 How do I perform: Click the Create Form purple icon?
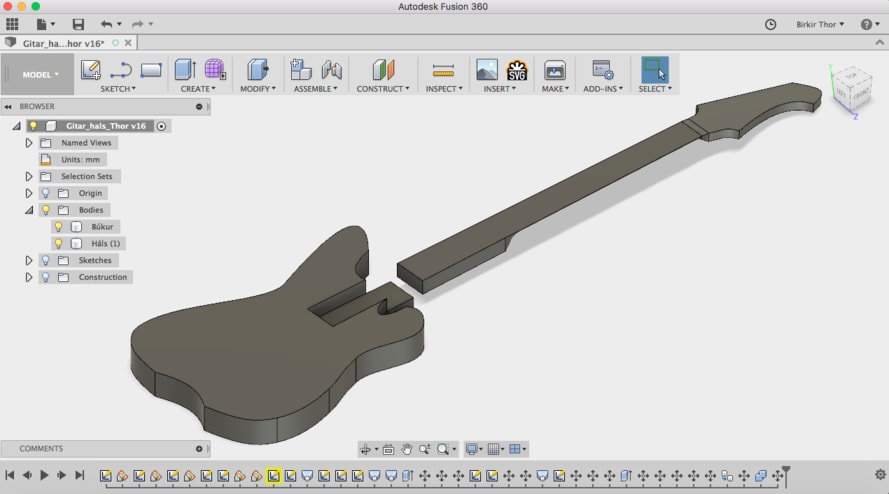215,69
